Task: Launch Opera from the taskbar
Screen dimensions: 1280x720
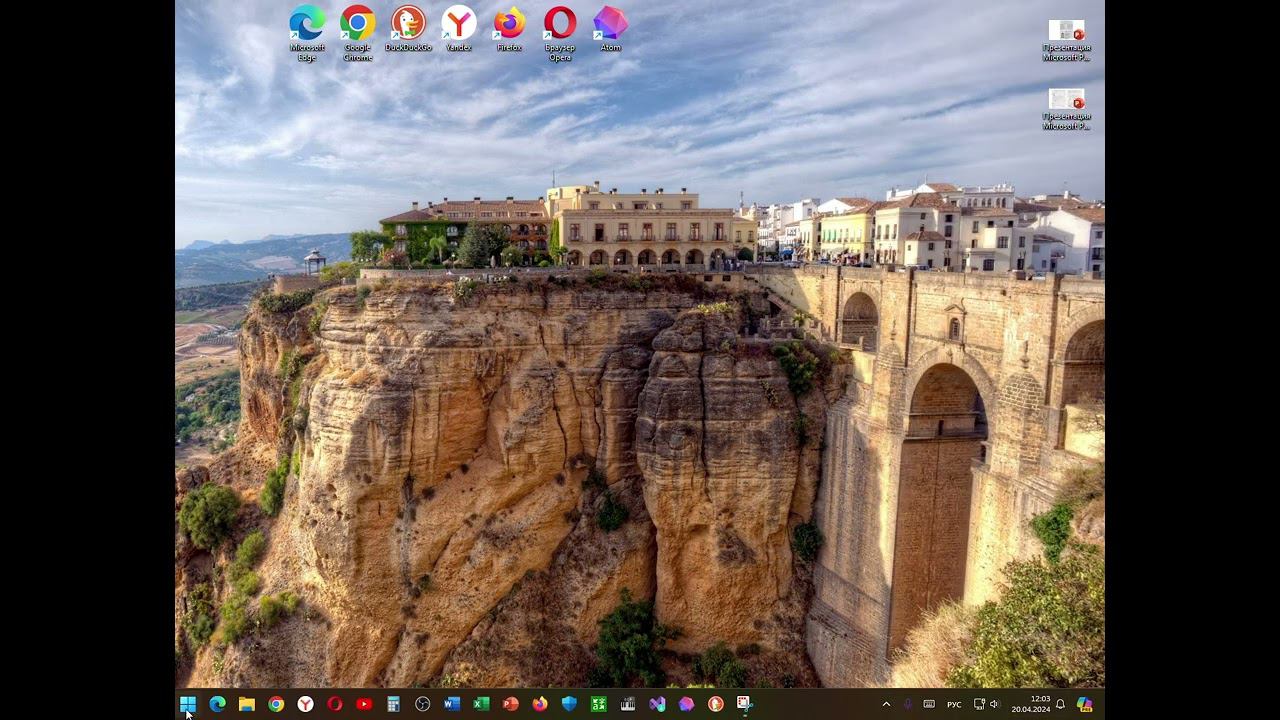Action: point(335,704)
